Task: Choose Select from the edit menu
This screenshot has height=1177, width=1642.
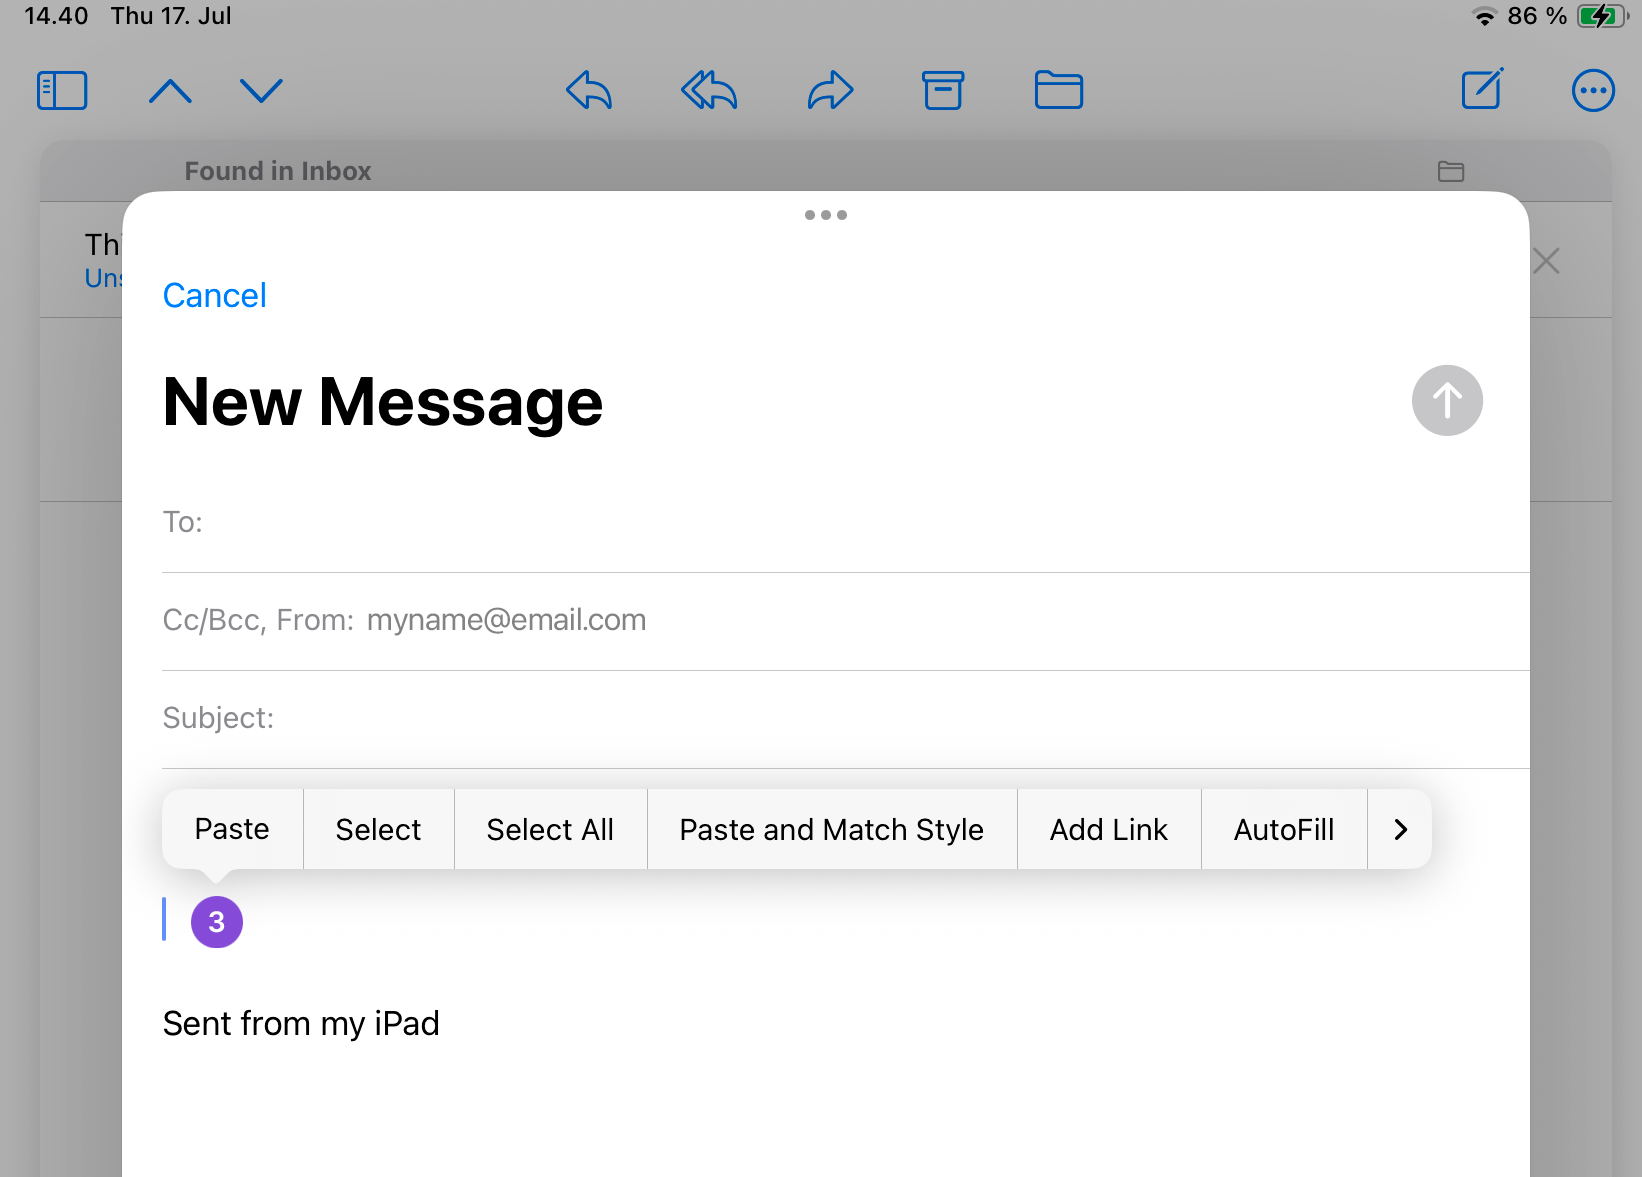Action: [x=378, y=829]
